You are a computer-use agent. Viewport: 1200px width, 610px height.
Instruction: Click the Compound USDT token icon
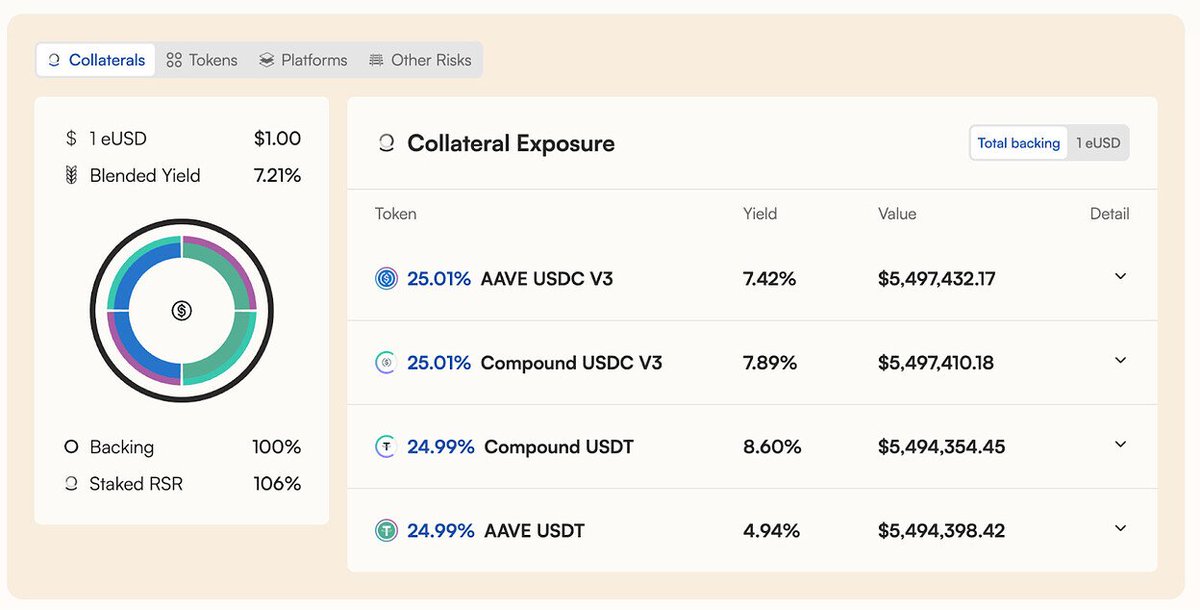click(x=386, y=447)
